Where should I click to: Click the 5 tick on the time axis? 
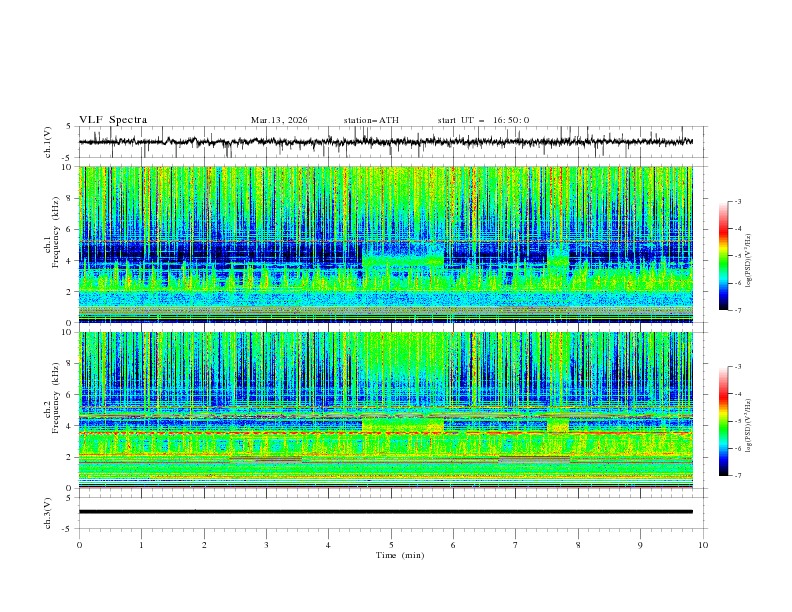point(391,545)
